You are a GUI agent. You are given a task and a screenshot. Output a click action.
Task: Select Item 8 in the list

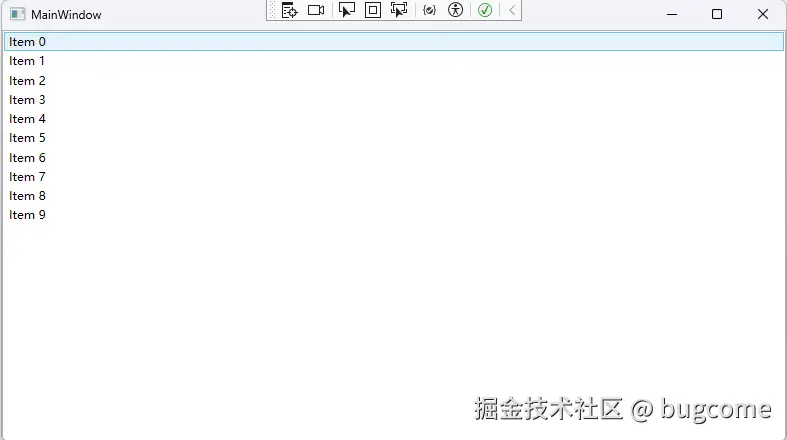pos(394,196)
